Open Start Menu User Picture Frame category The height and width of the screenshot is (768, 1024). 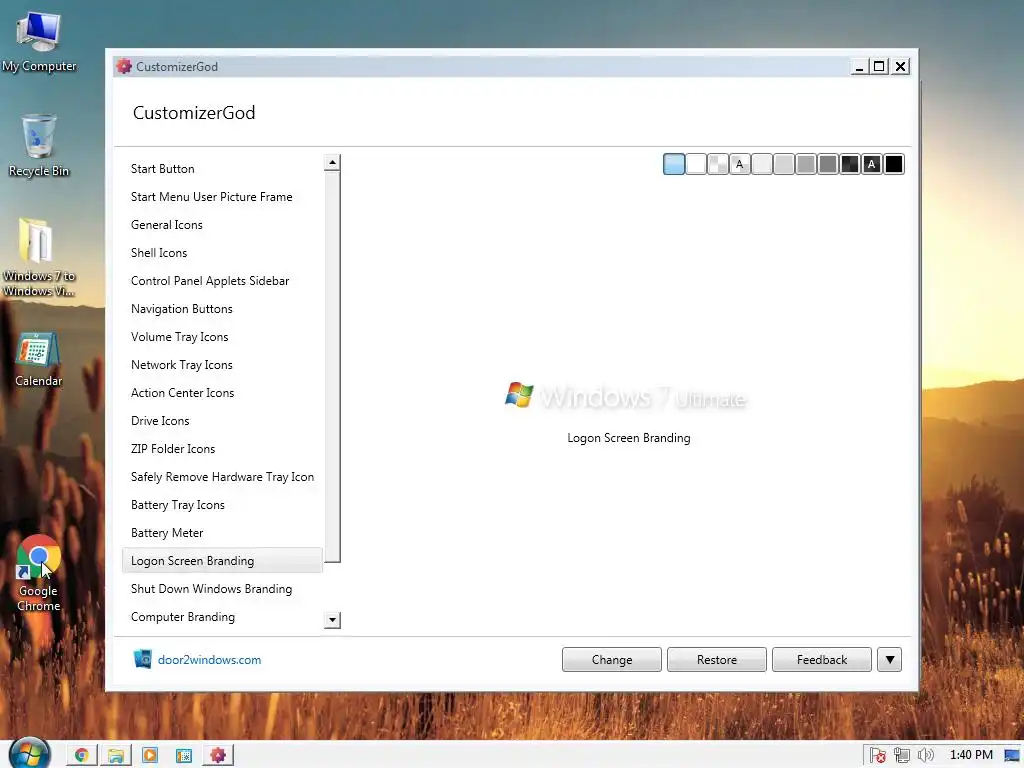click(x=223, y=197)
